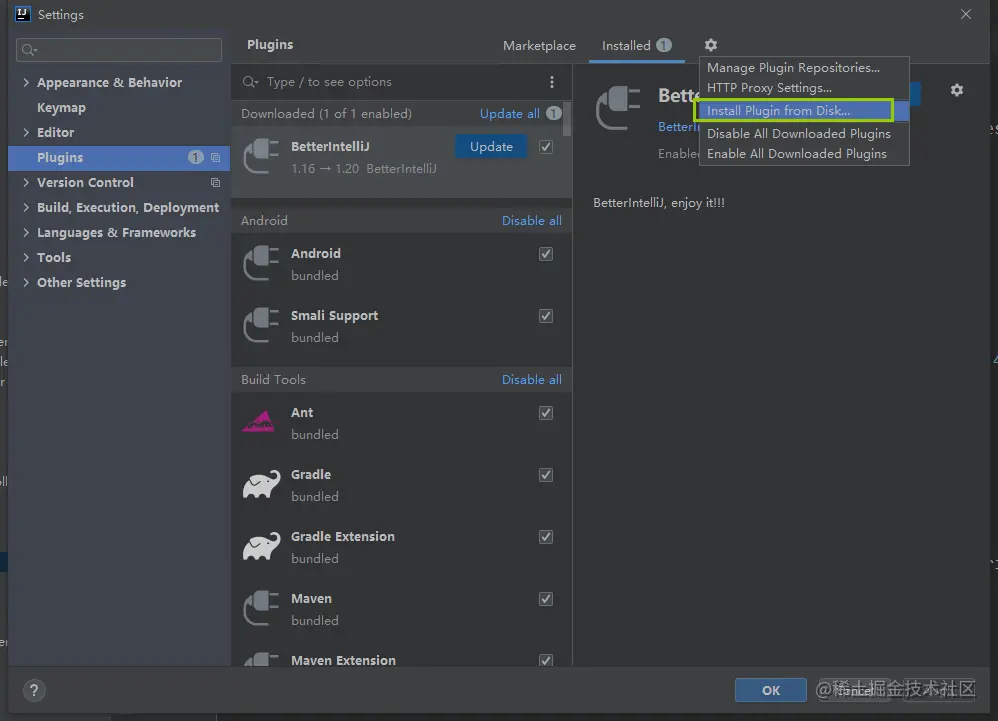Select Enable All Downloaded Plugins
This screenshot has width=998, height=721.
[804, 154]
